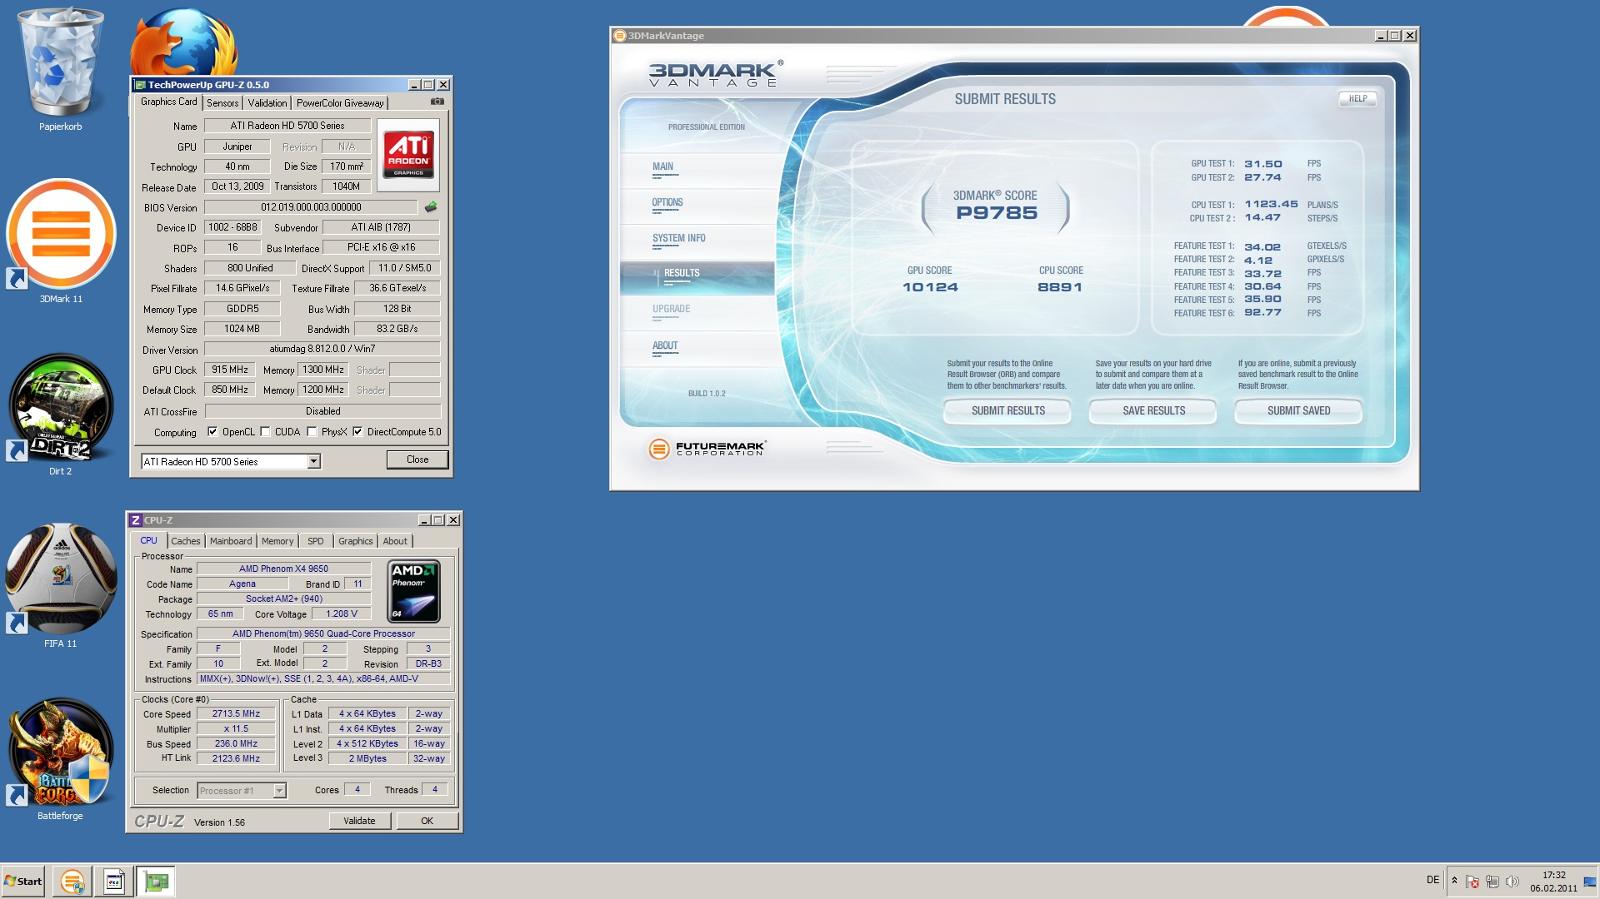Screen dimensions: 1600x899
Task: Click the P9785 3DMark score
Action: click(x=997, y=213)
